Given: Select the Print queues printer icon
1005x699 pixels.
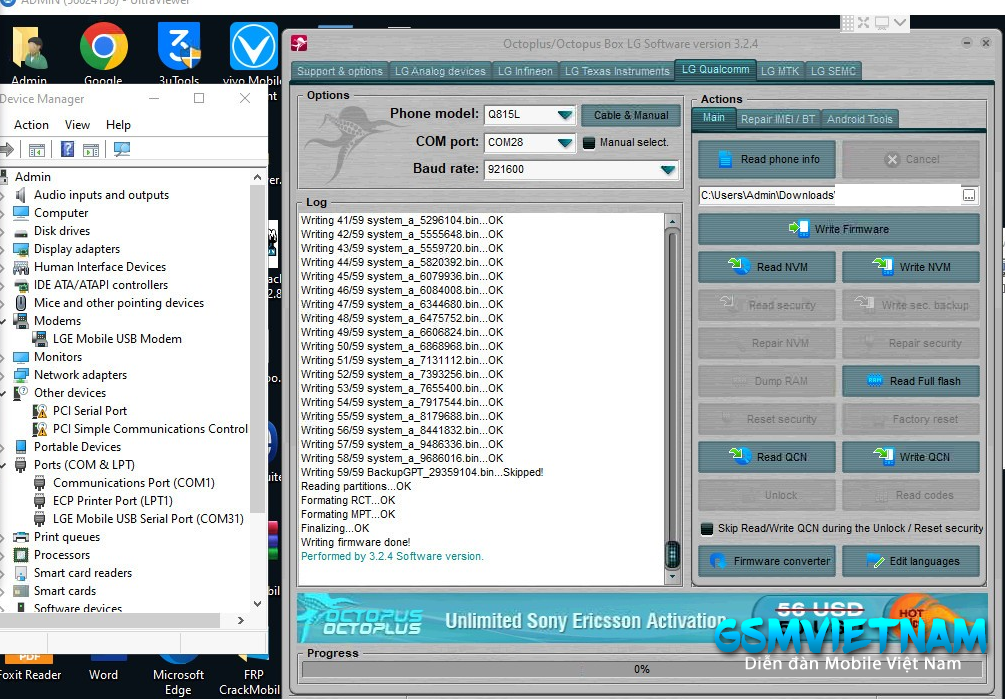Looking at the screenshot, I should [21, 537].
